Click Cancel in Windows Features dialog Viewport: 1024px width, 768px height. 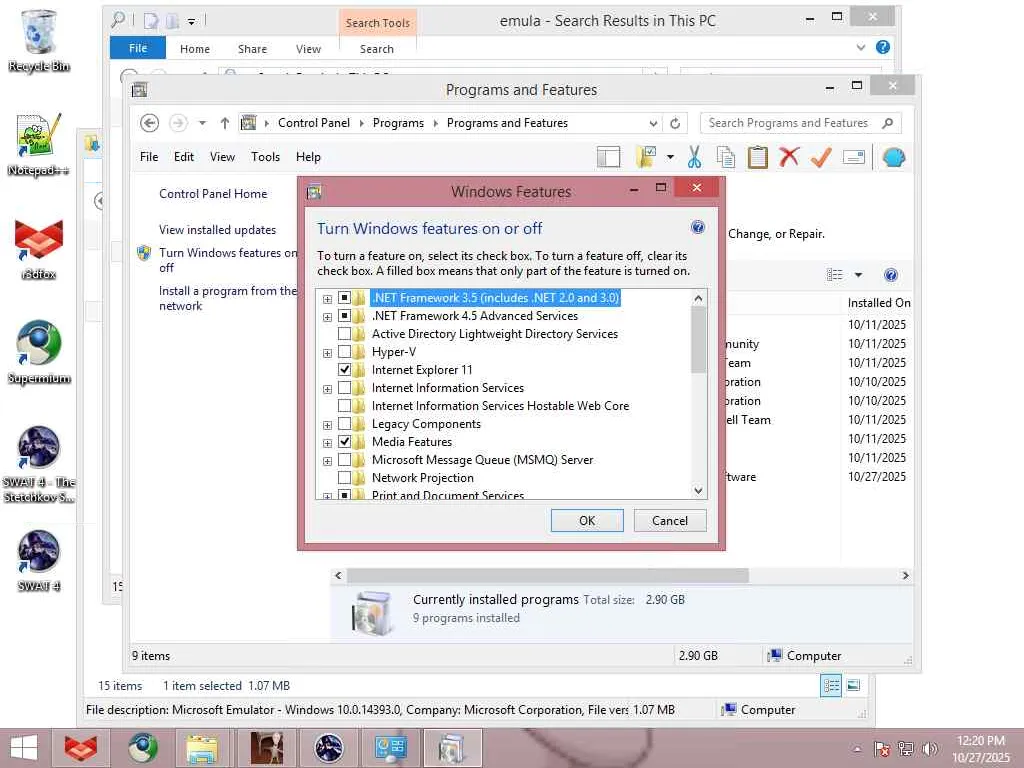coord(669,520)
